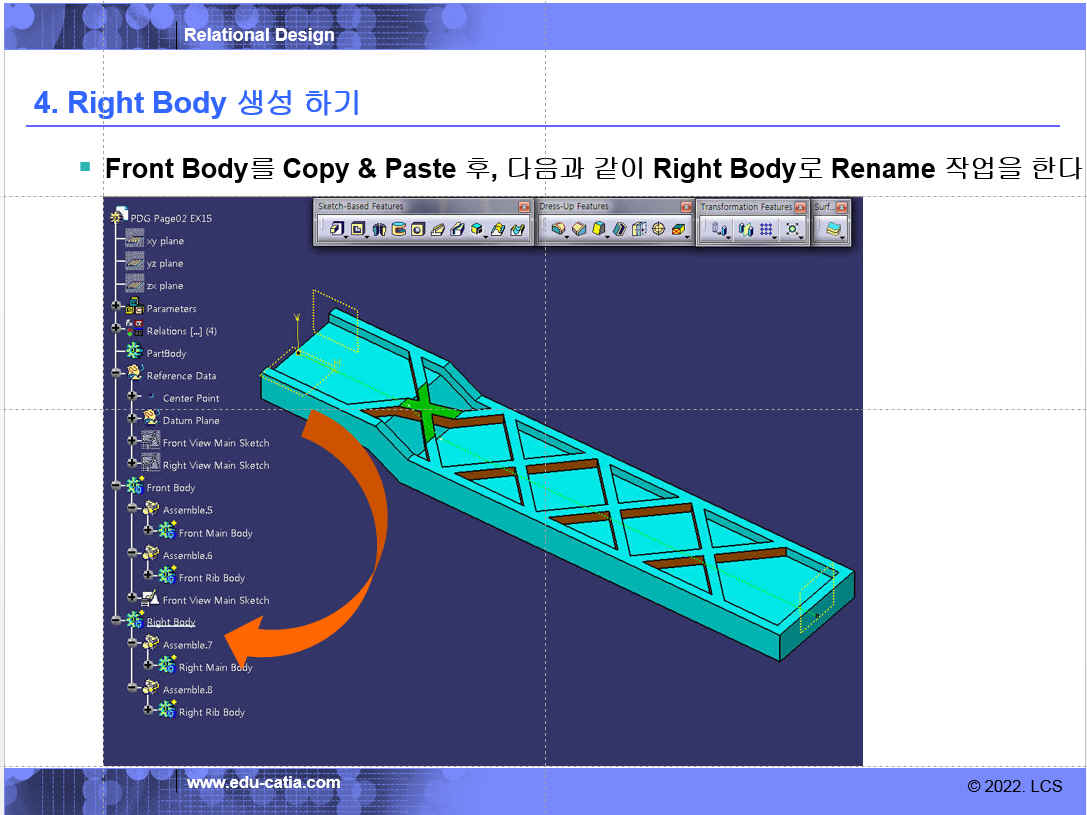Expand the Right Main Body node
Viewport: 1087px width, 815px height.
(x=149, y=667)
